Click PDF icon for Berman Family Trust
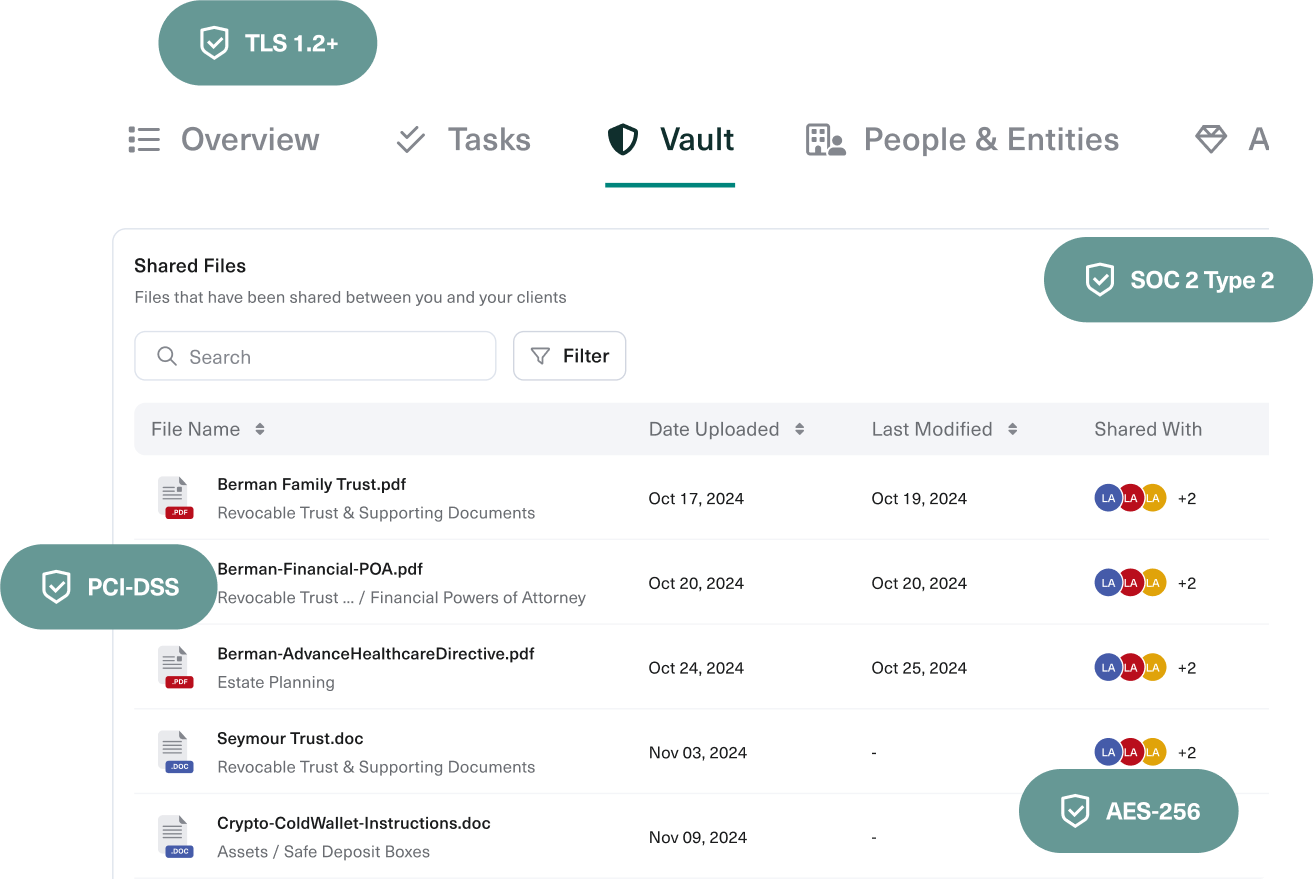 click(x=175, y=498)
